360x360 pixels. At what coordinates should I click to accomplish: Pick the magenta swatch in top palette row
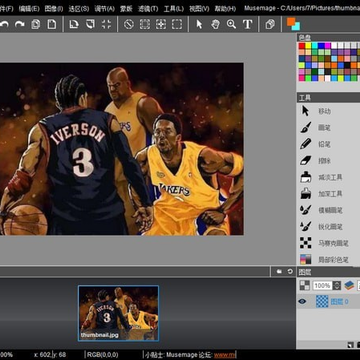coord(328,46)
